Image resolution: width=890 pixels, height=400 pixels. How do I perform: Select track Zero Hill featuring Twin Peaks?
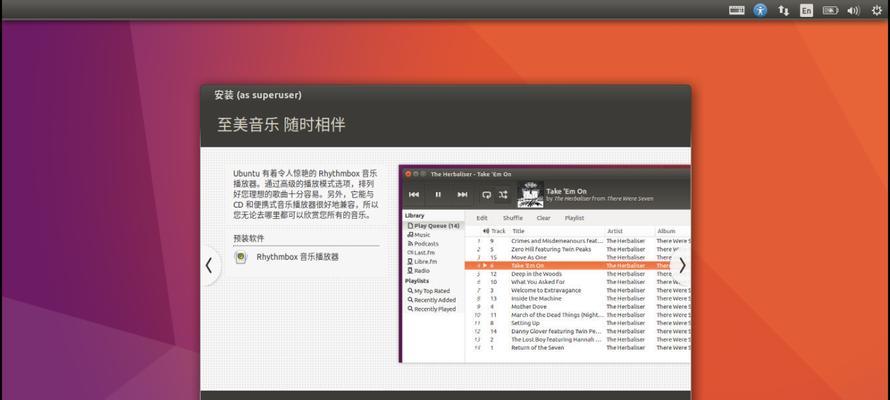[577, 249]
